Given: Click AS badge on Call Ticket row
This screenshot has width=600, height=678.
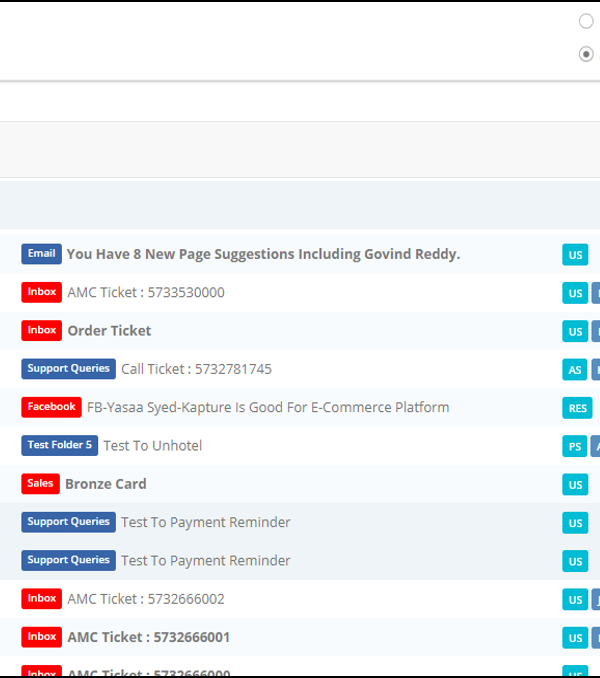Looking at the screenshot, I should pyautogui.click(x=574, y=370).
